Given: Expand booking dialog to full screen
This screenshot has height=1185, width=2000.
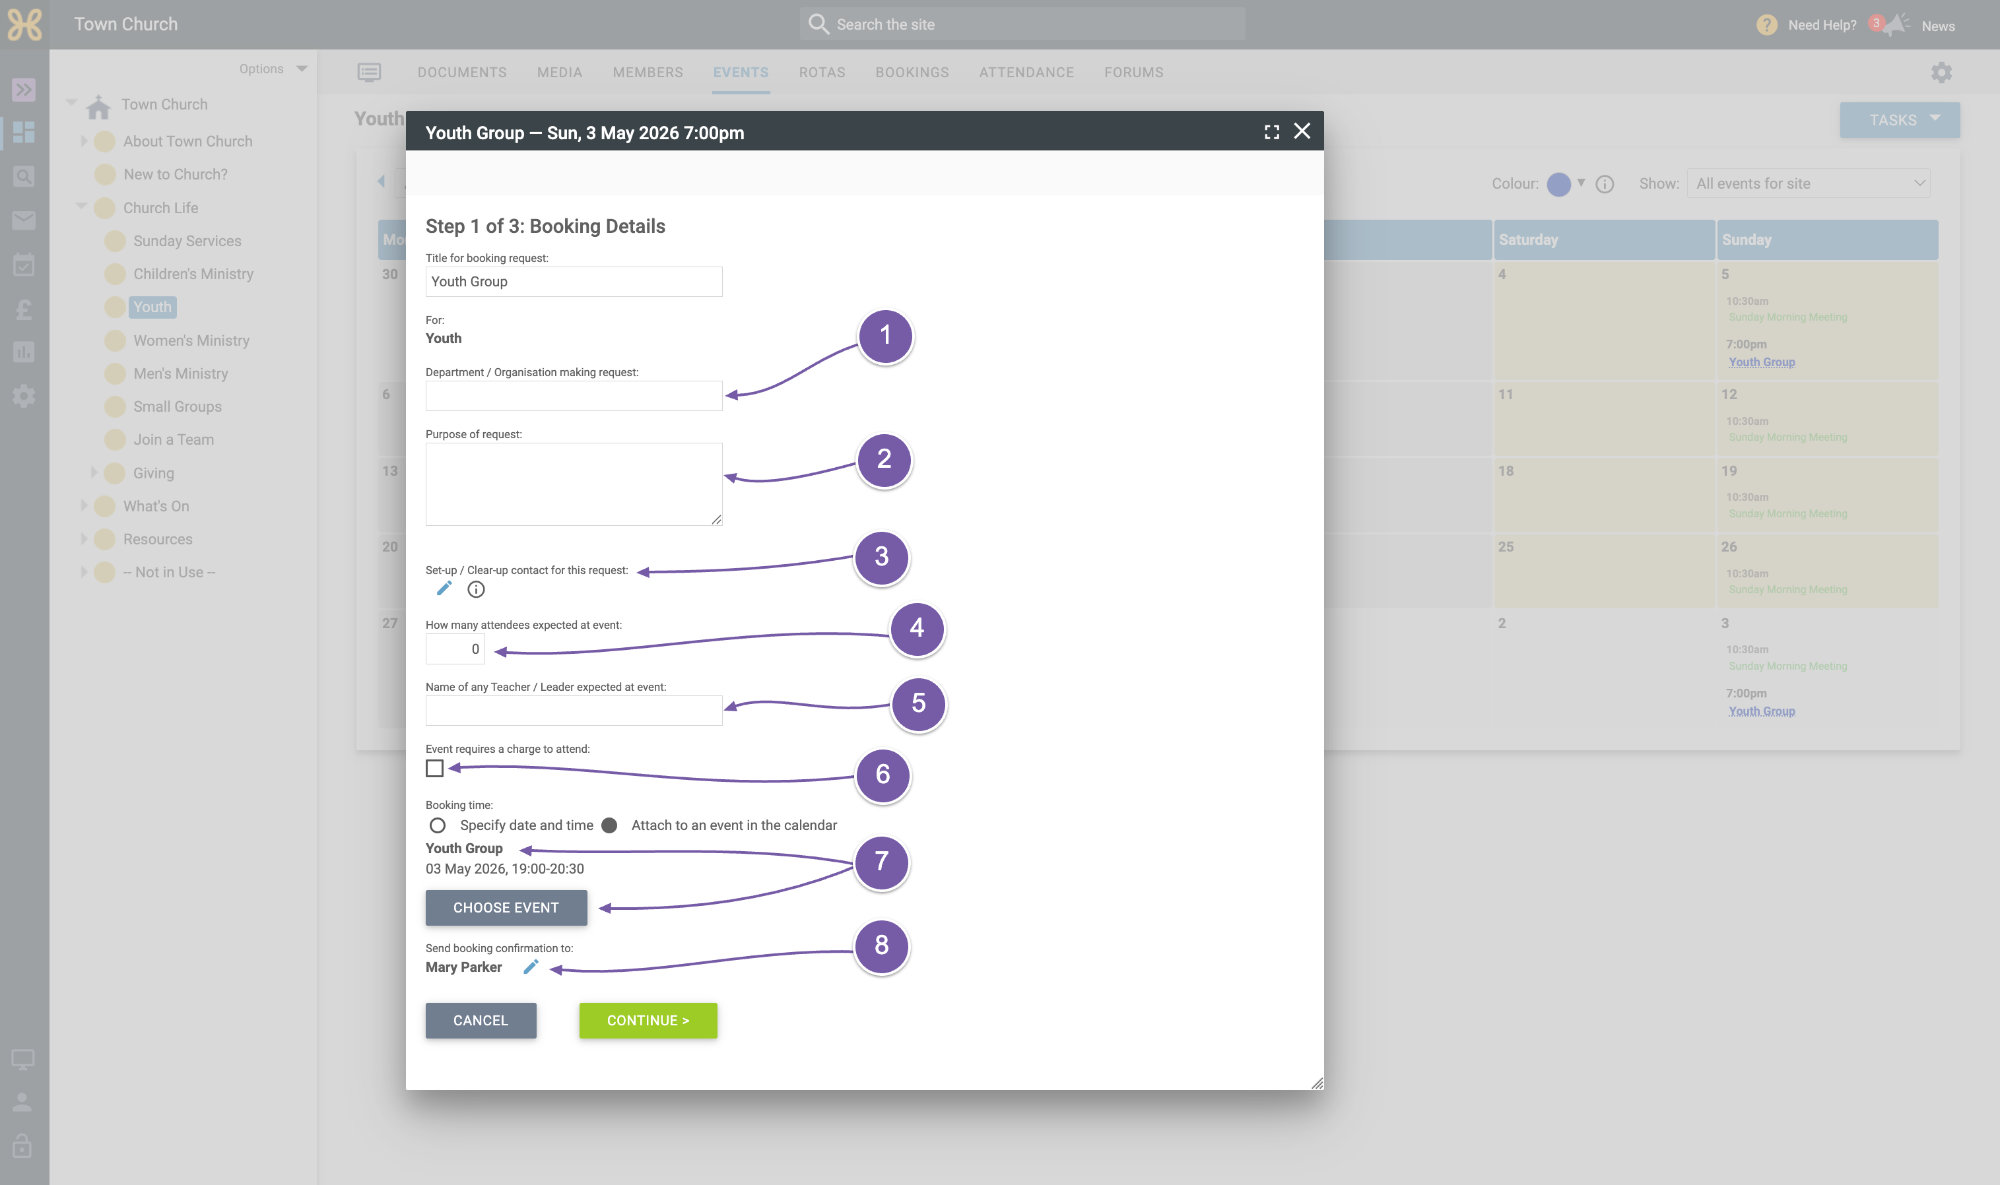Looking at the screenshot, I should [x=1271, y=132].
